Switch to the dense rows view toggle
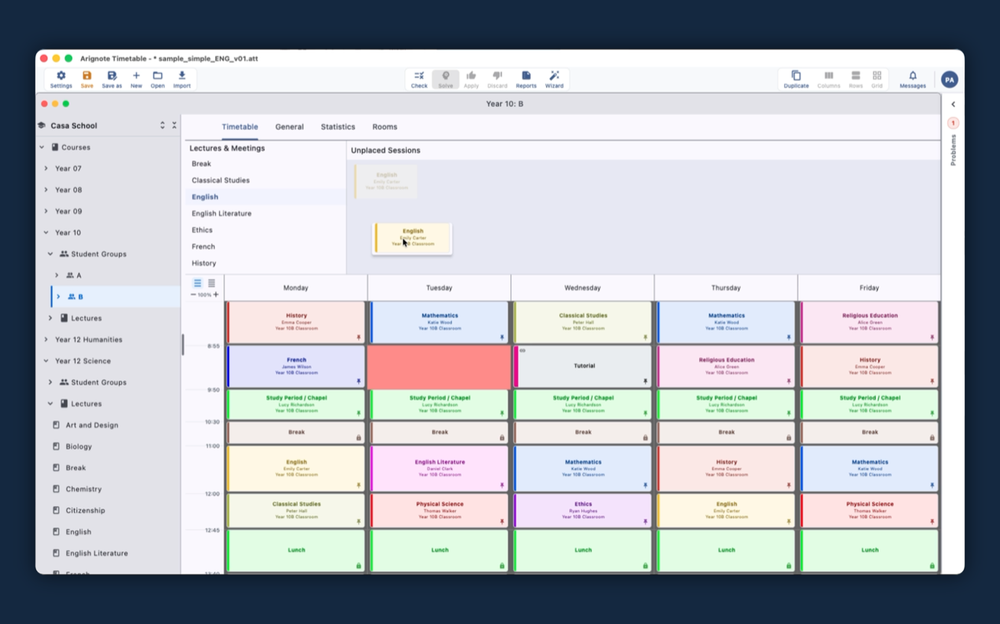Image resolution: width=1000 pixels, height=624 pixels. coord(212,283)
